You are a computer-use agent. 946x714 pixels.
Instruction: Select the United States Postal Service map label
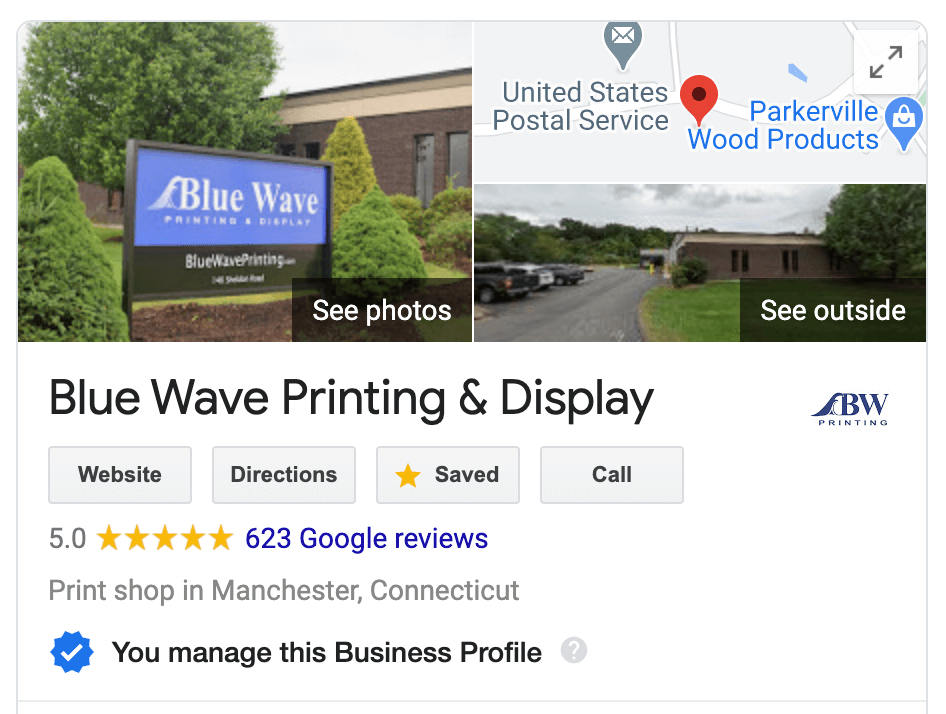pyautogui.click(x=581, y=106)
